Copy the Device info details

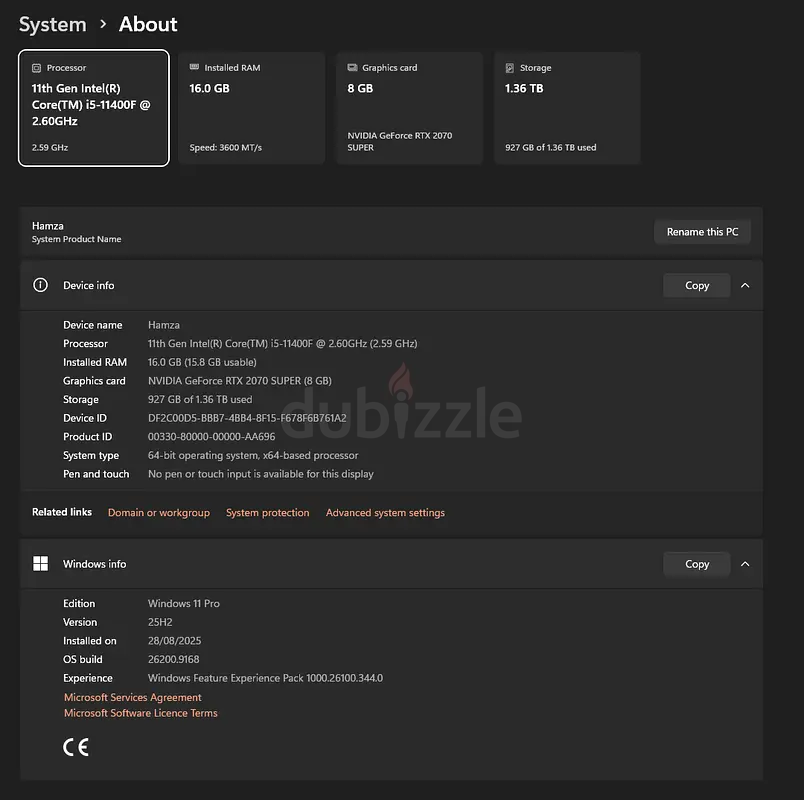pos(697,285)
